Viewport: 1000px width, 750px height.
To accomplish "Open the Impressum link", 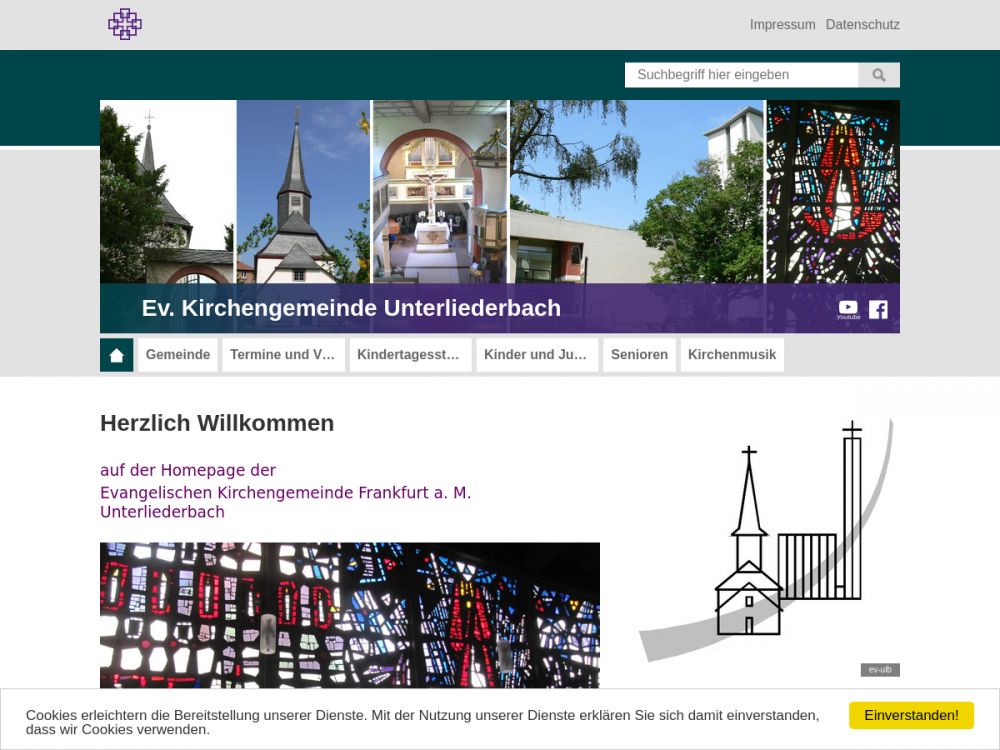I will point(782,25).
